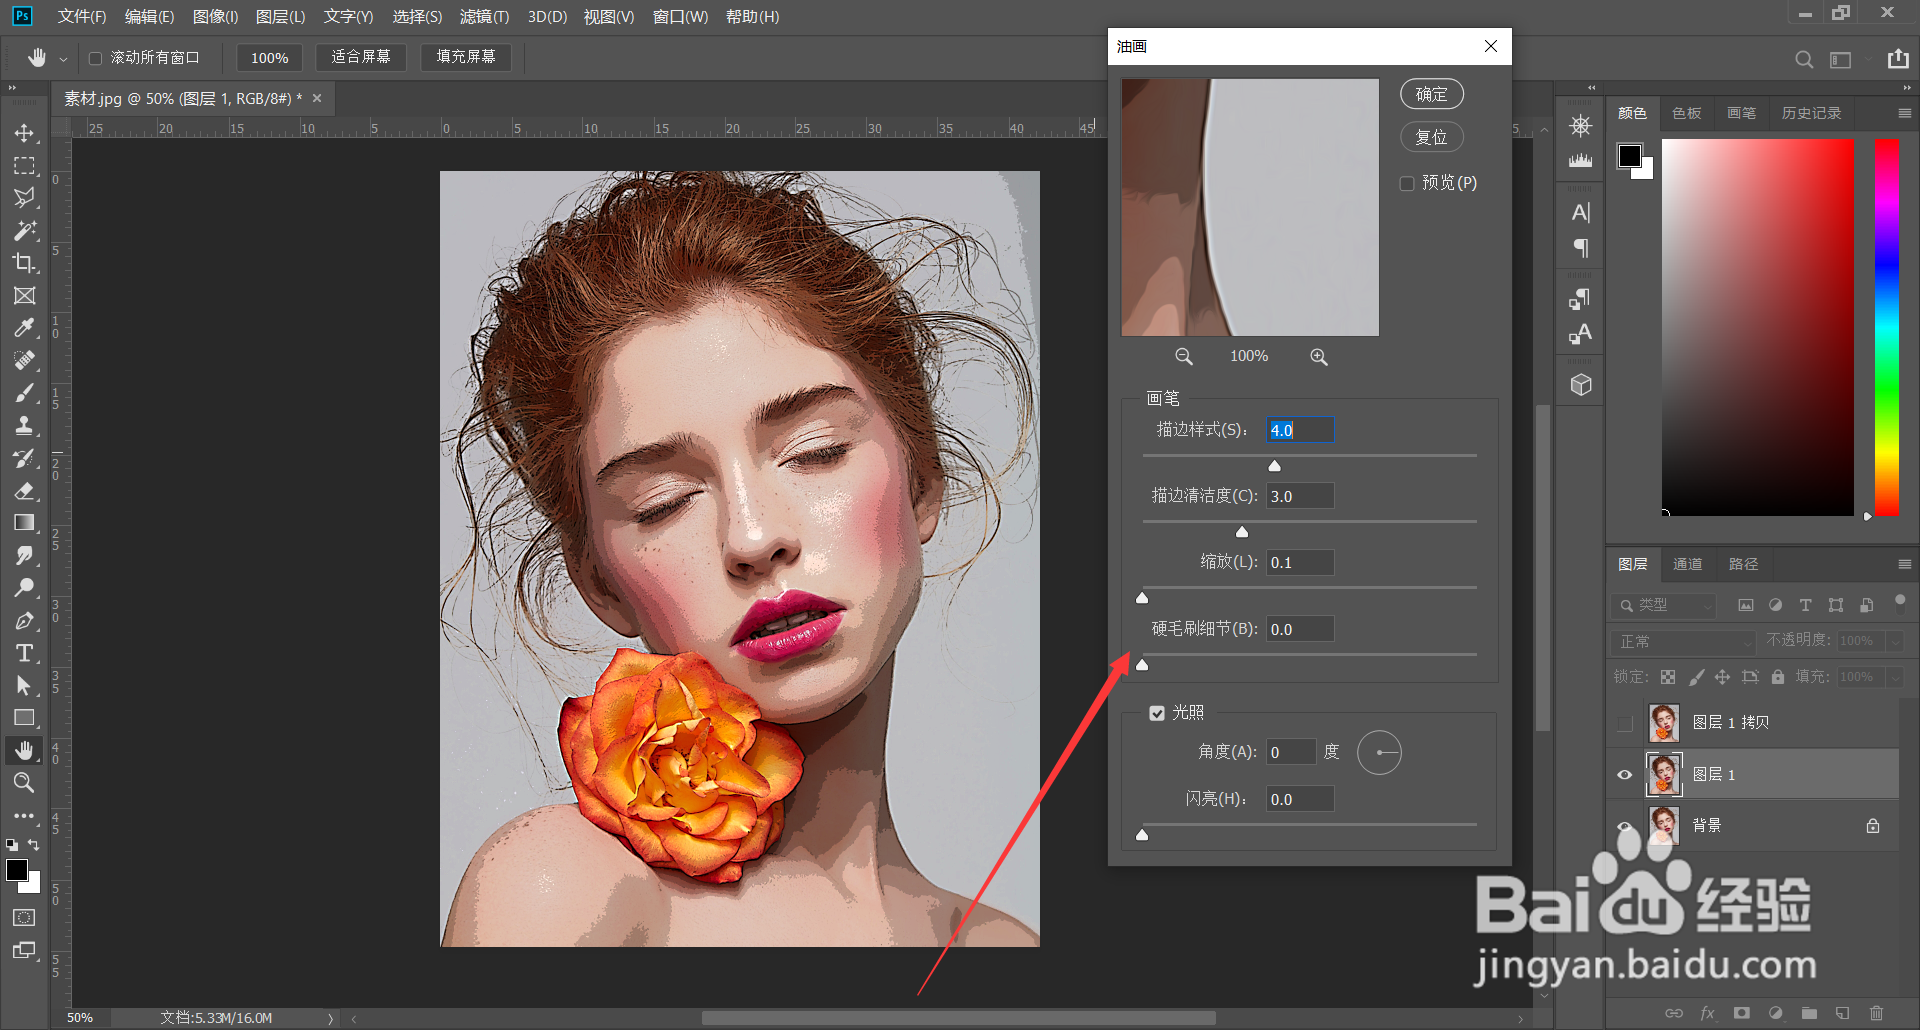Click the Share icon in options bar
The height and width of the screenshot is (1030, 1920).
(x=1898, y=59)
